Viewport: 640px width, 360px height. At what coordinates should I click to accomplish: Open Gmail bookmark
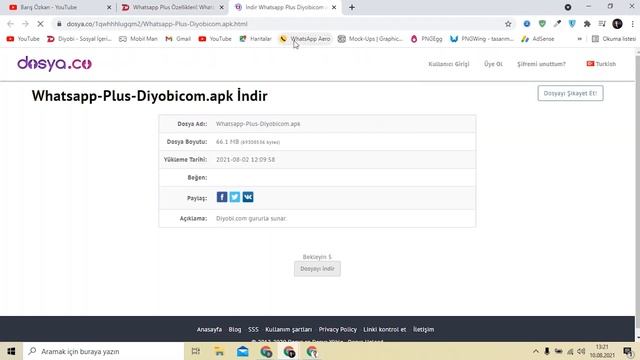178,39
